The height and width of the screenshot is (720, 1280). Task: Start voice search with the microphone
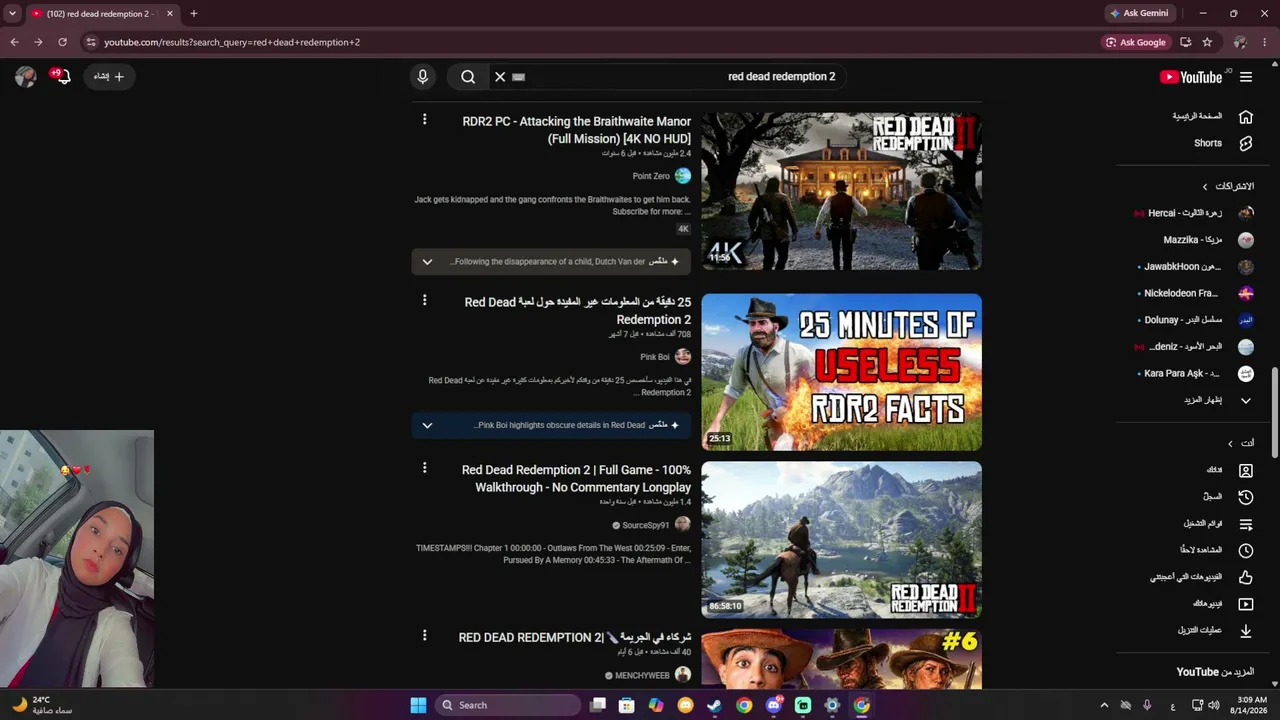point(423,77)
